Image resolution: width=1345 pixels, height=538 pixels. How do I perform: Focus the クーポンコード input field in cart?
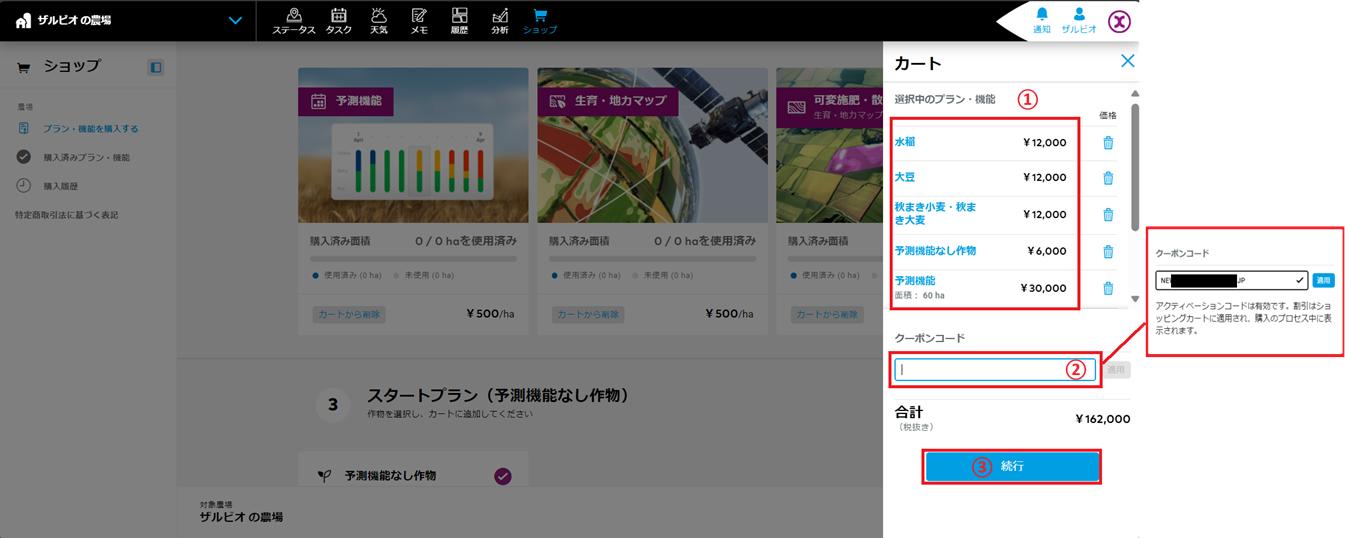[995, 369]
